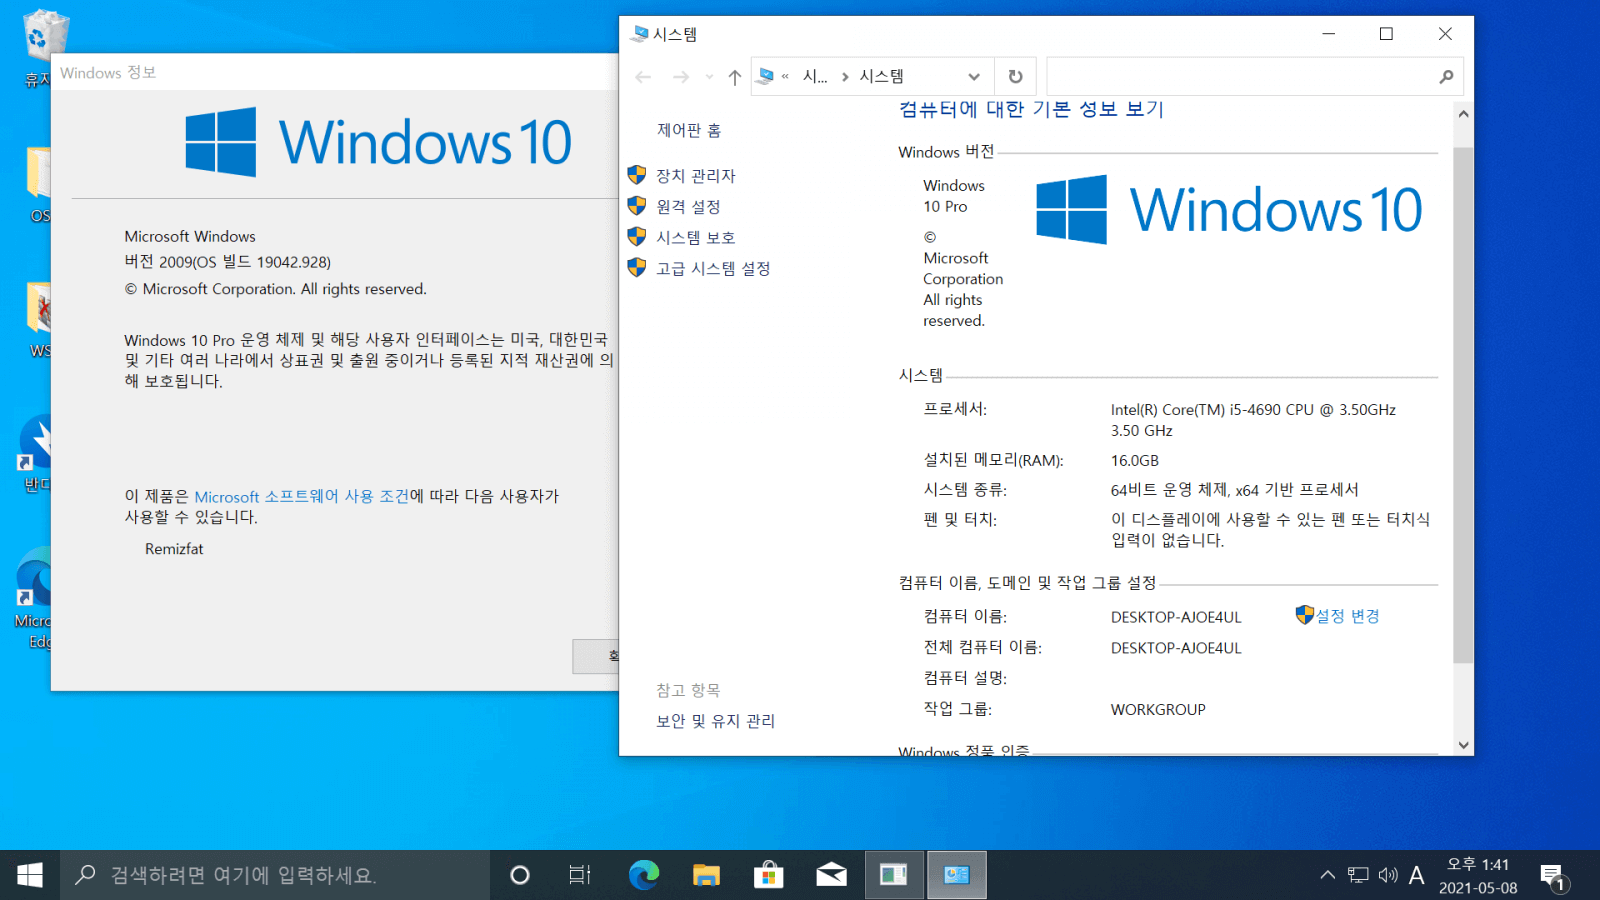Open Cortana circle icon on taskbar

(520, 875)
